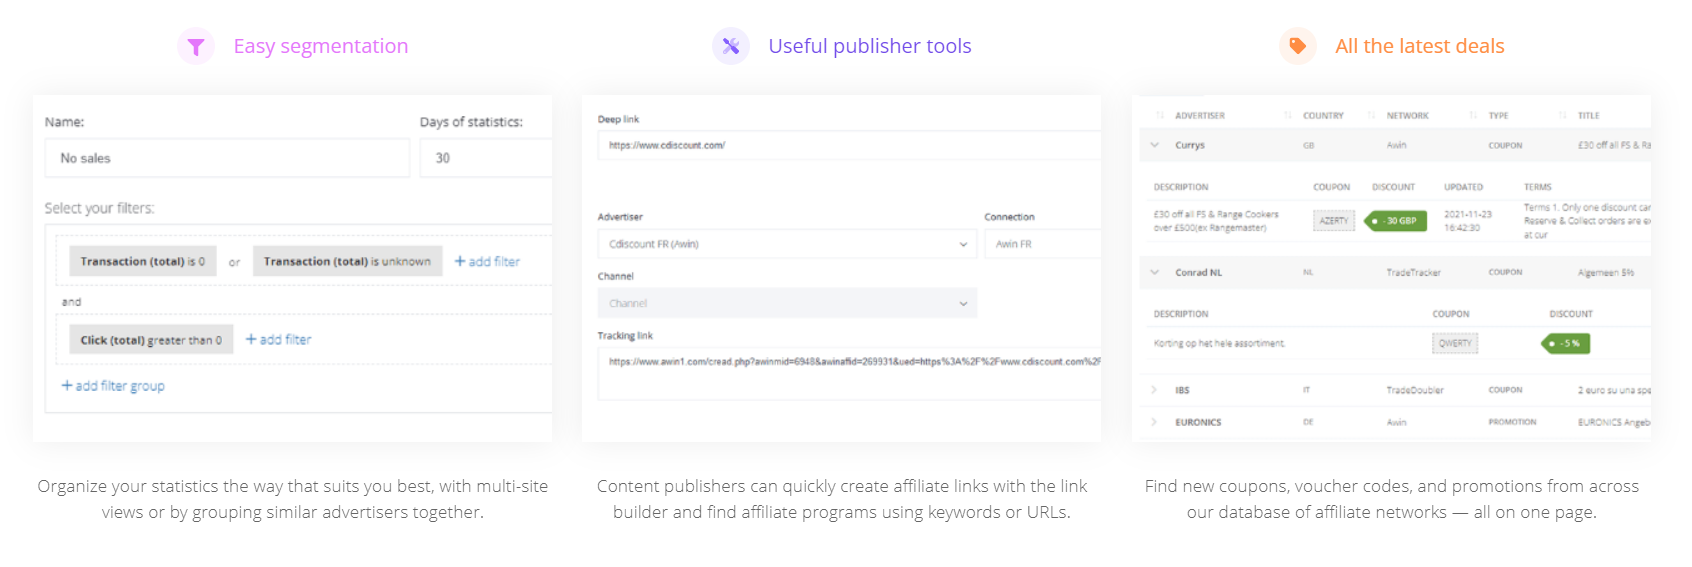Image resolution: width=1692 pixels, height=567 pixels.
Task: Expand the IBS deal row
Action: pos(1154,390)
